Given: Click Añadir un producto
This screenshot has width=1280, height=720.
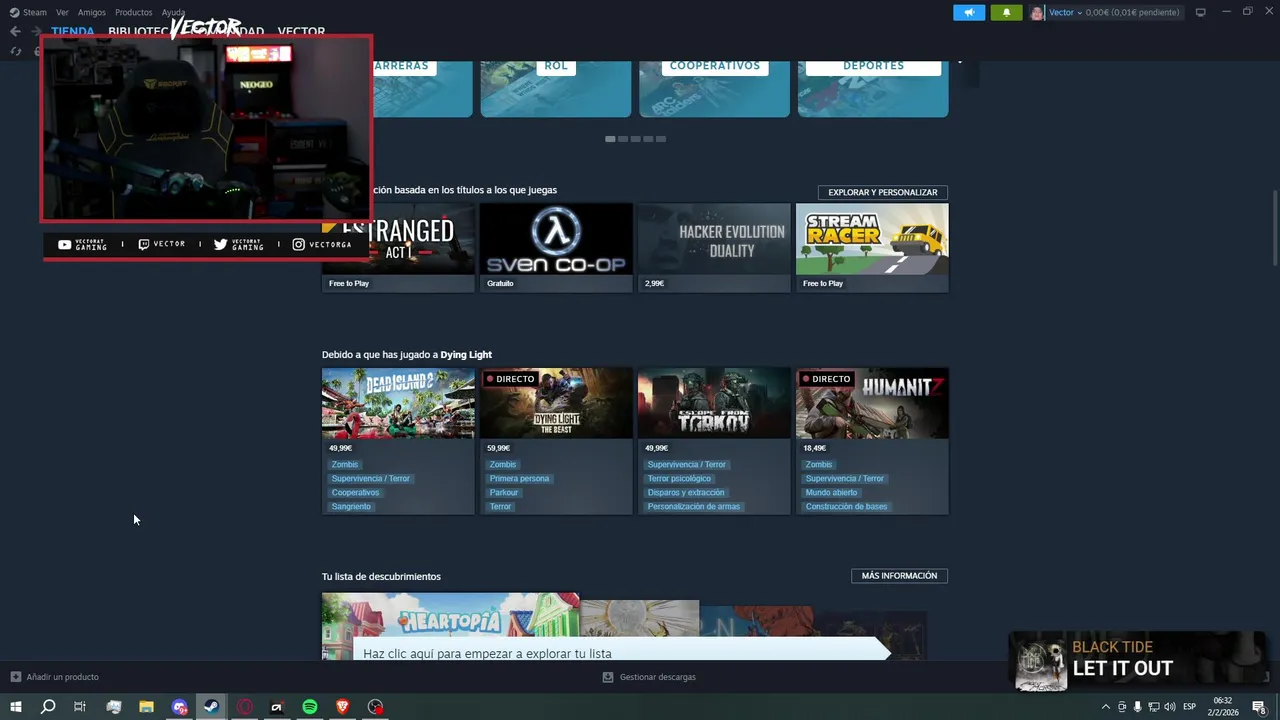Looking at the screenshot, I should pos(54,677).
